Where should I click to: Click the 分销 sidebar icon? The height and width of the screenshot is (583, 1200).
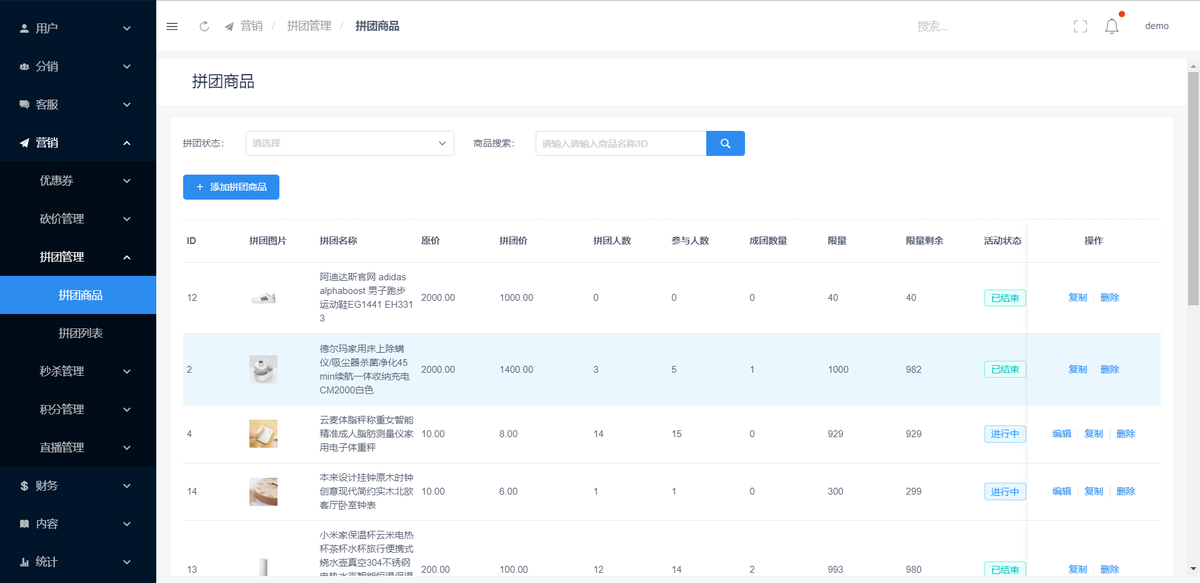[25, 66]
